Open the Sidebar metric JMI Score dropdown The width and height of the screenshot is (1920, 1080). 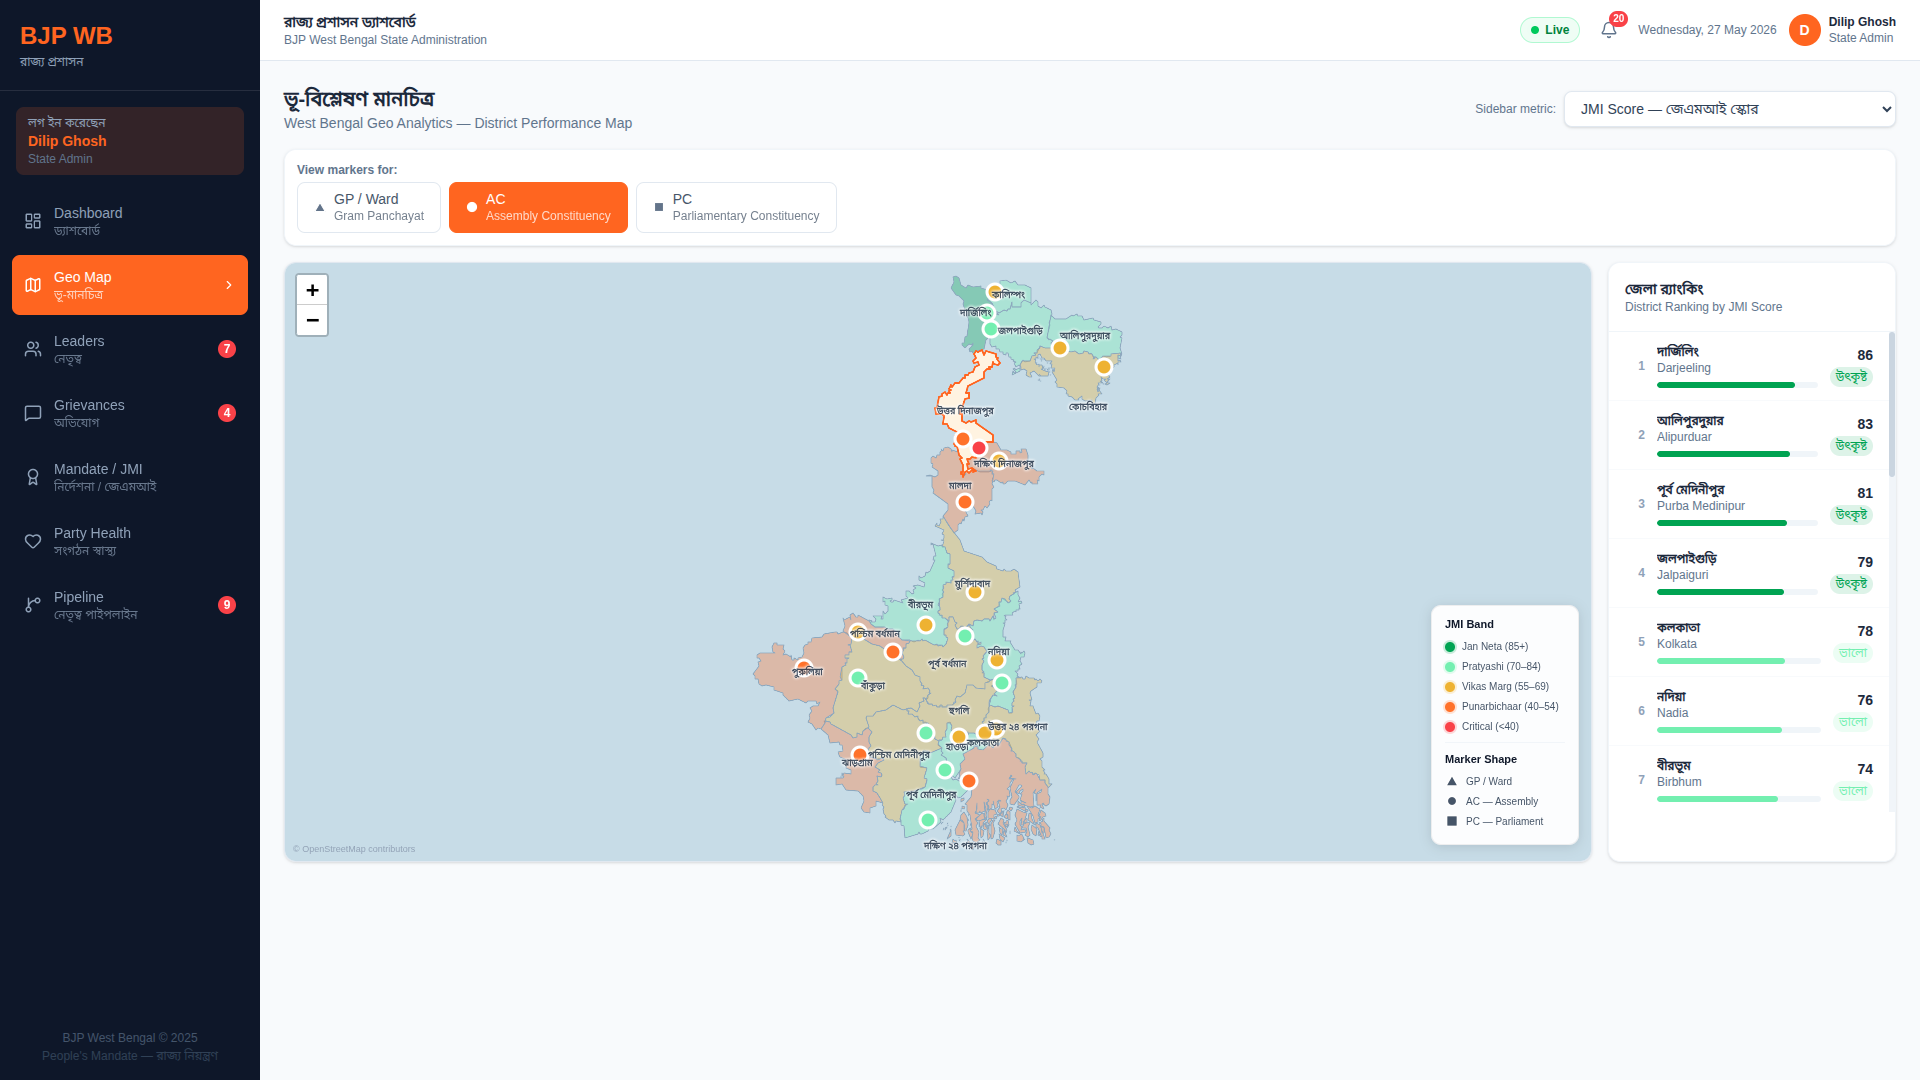1729,109
